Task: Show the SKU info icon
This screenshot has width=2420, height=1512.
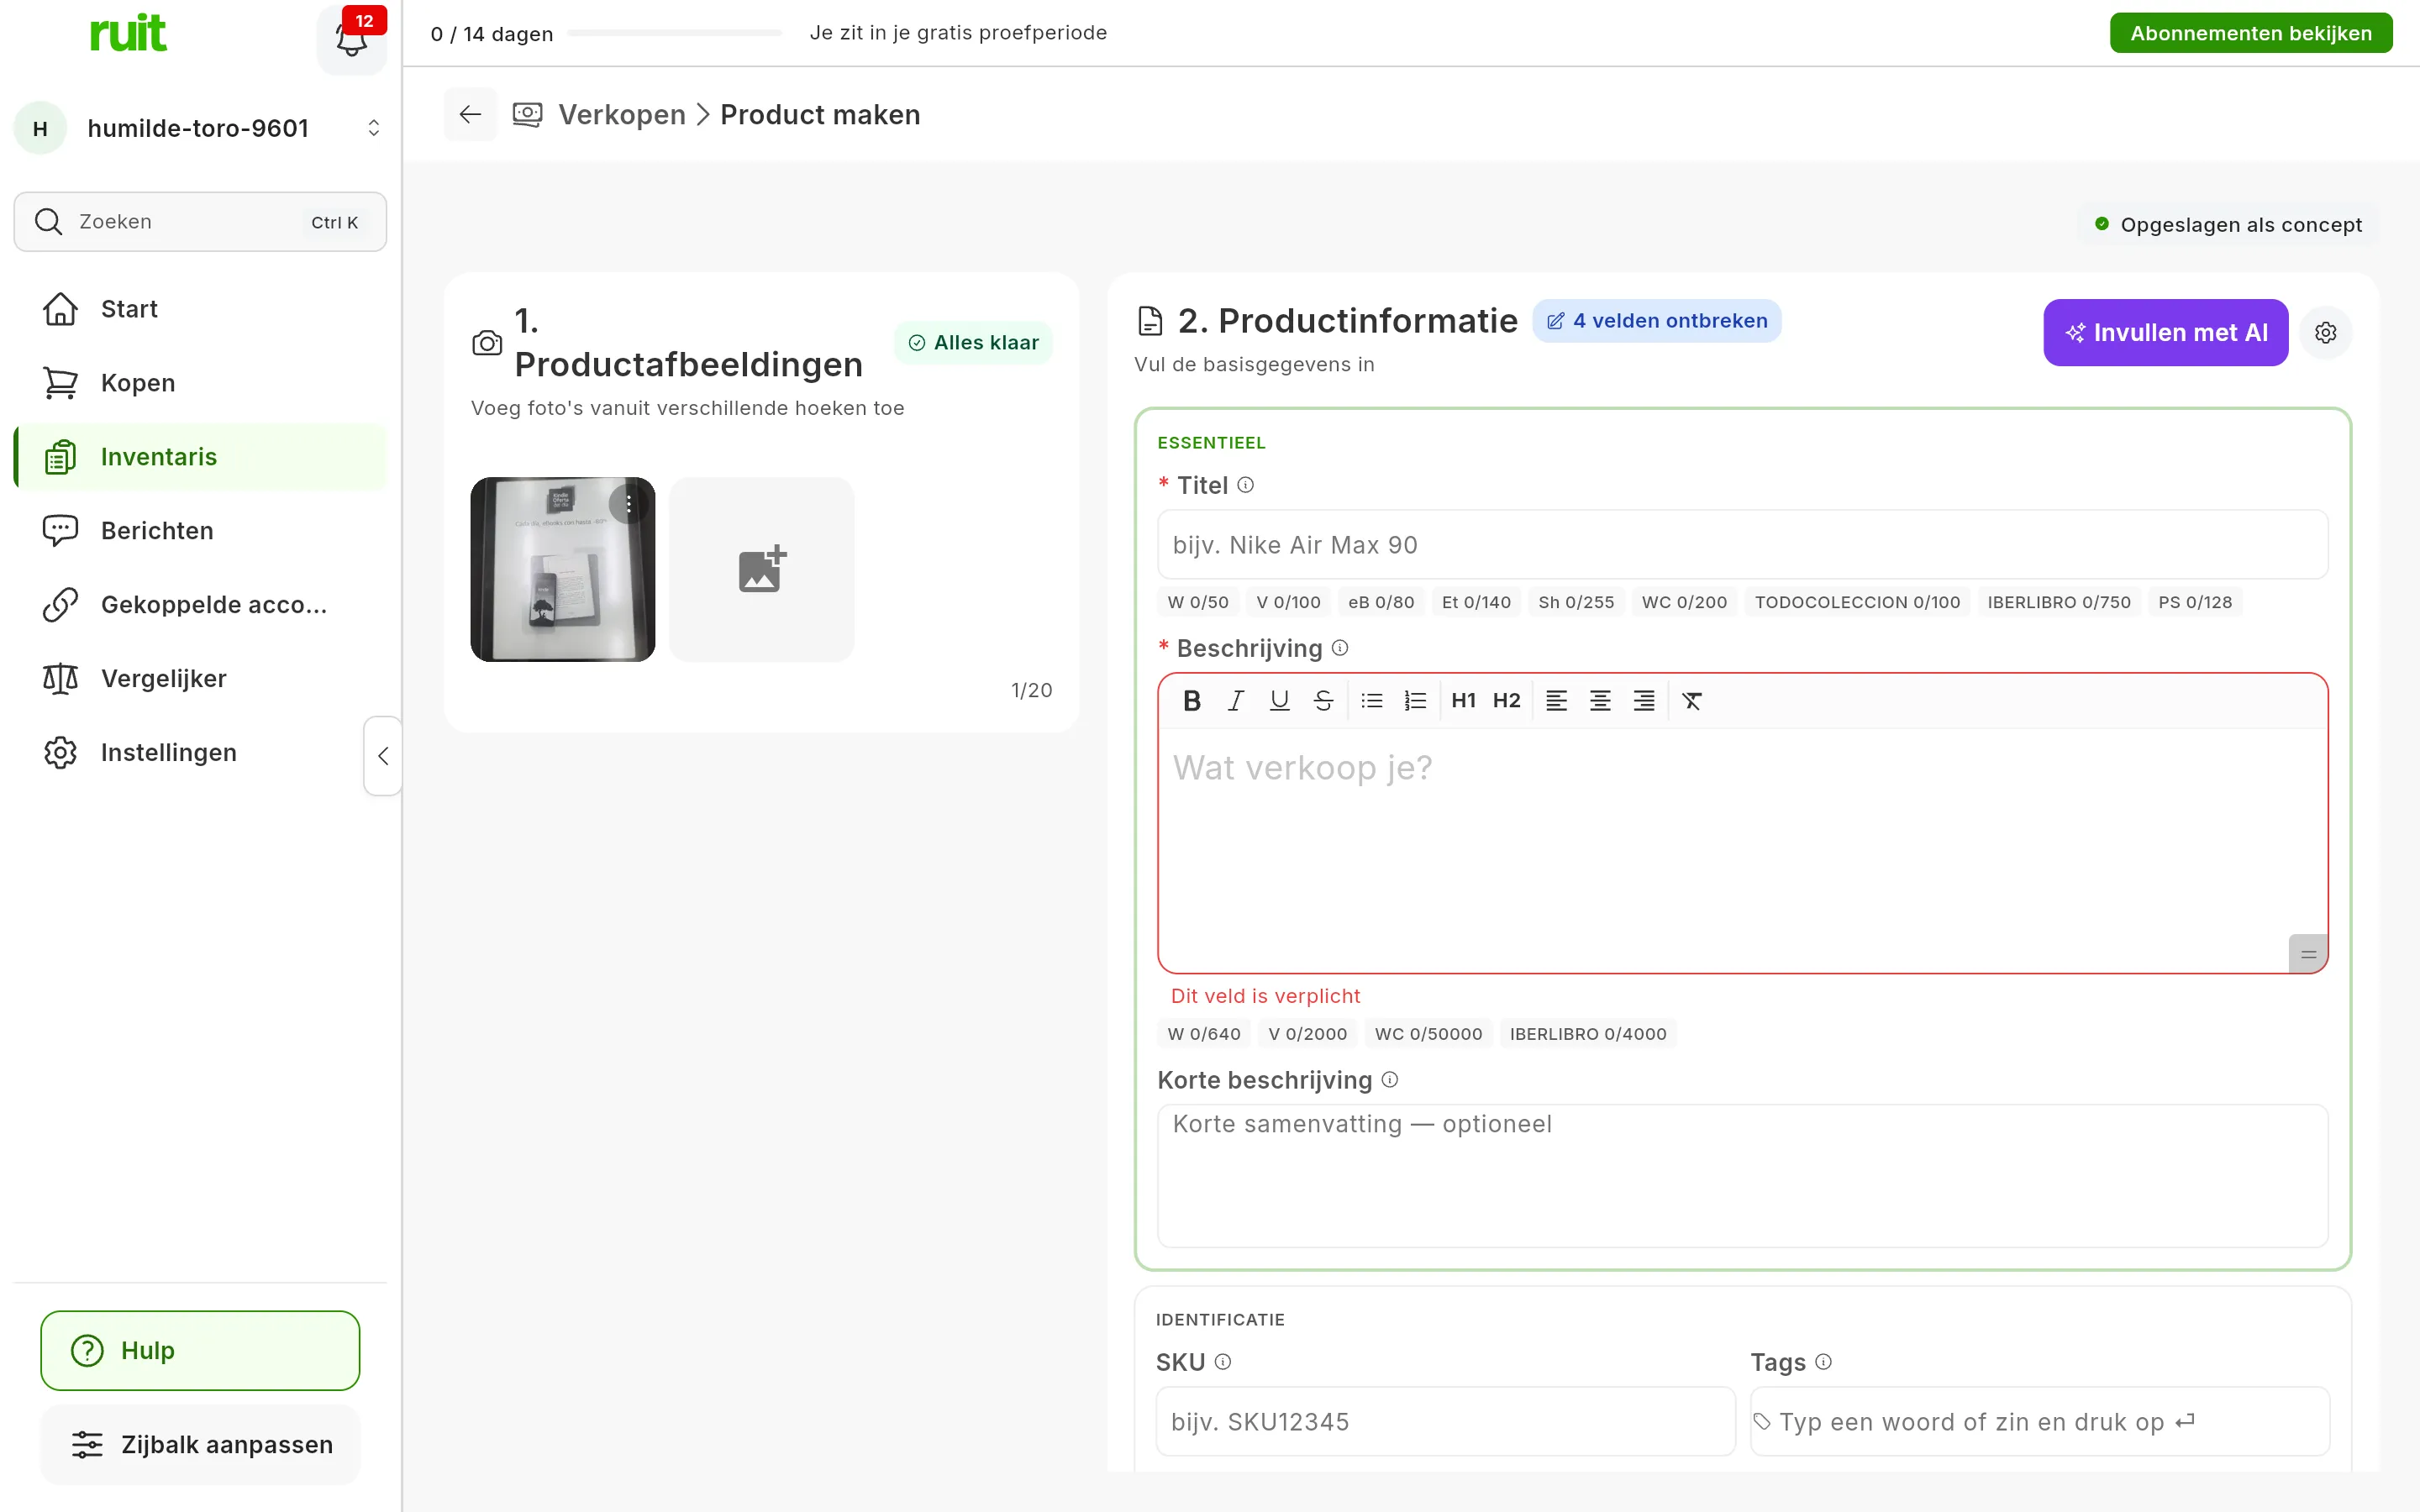Action: [x=1222, y=1362]
